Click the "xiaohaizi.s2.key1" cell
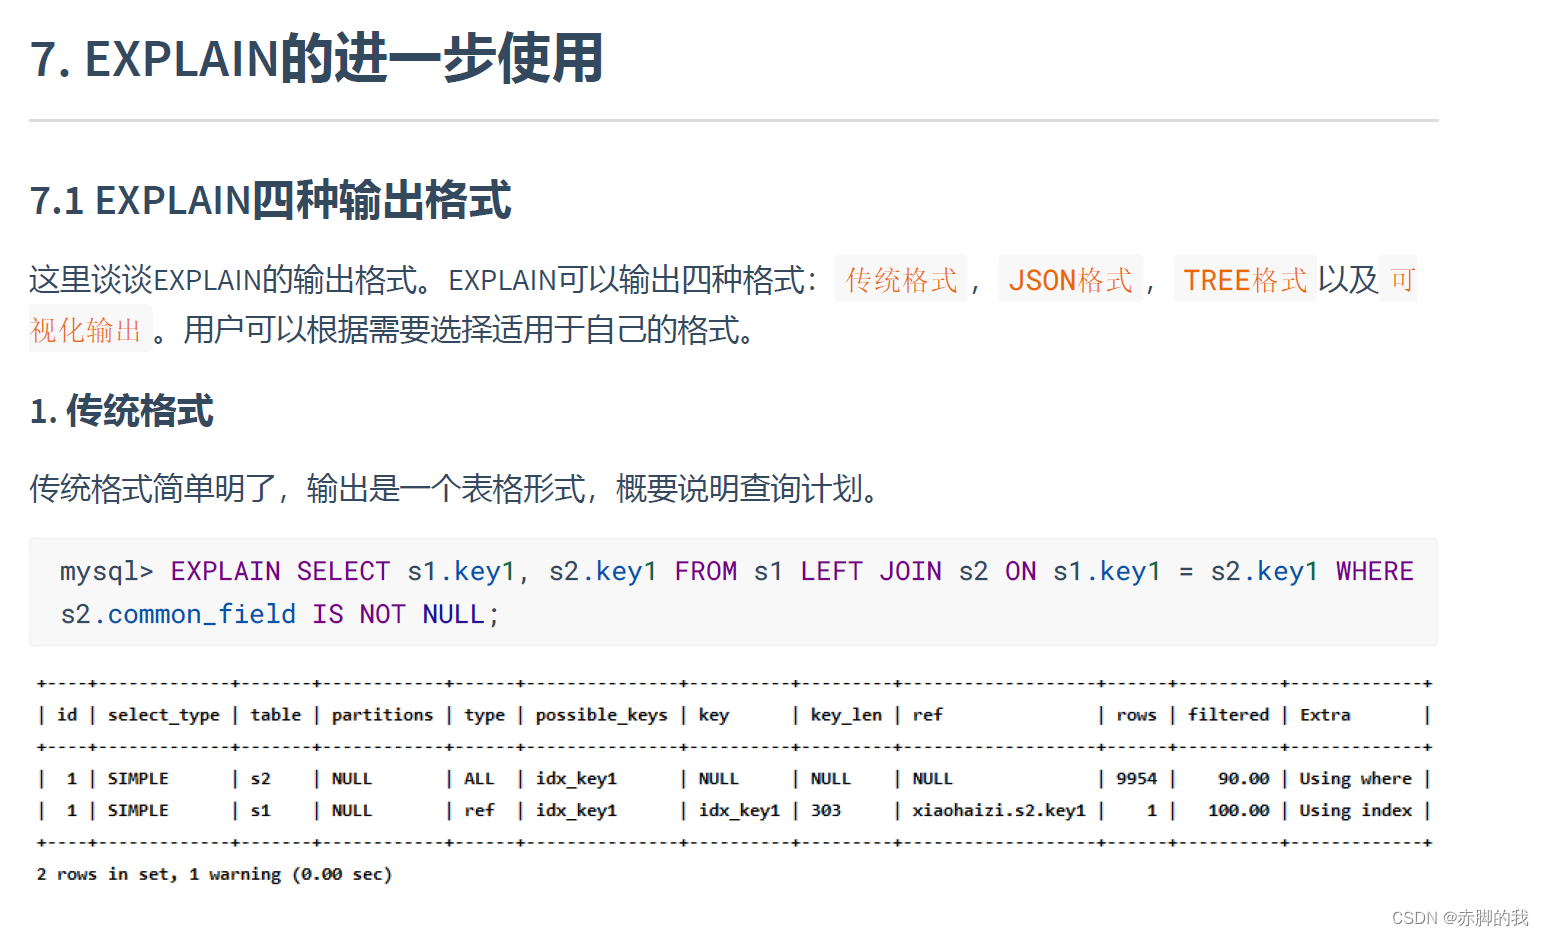This screenshot has height=936, width=1544. point(999,811)
